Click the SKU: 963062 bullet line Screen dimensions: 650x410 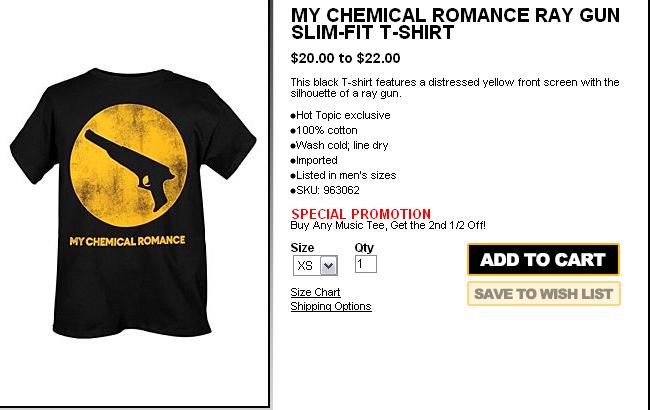325,190
